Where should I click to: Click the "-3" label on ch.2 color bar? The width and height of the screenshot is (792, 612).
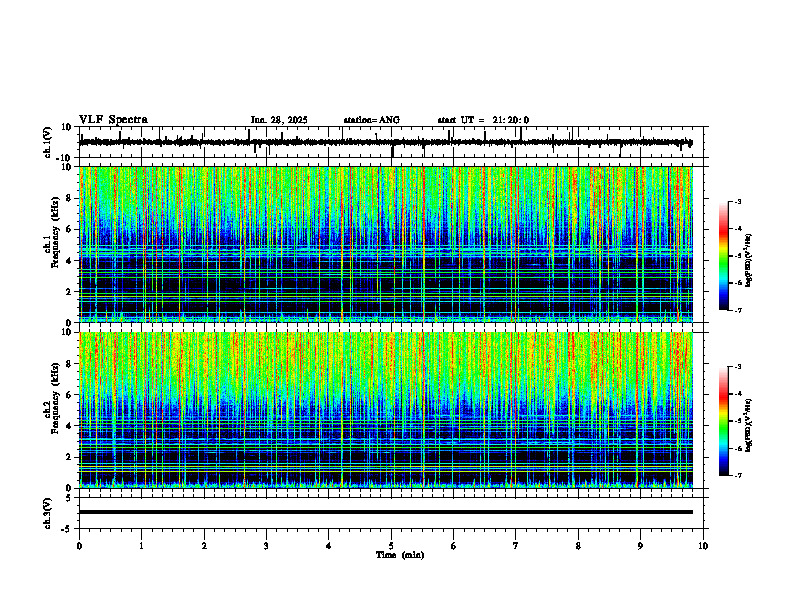[738, 367]
